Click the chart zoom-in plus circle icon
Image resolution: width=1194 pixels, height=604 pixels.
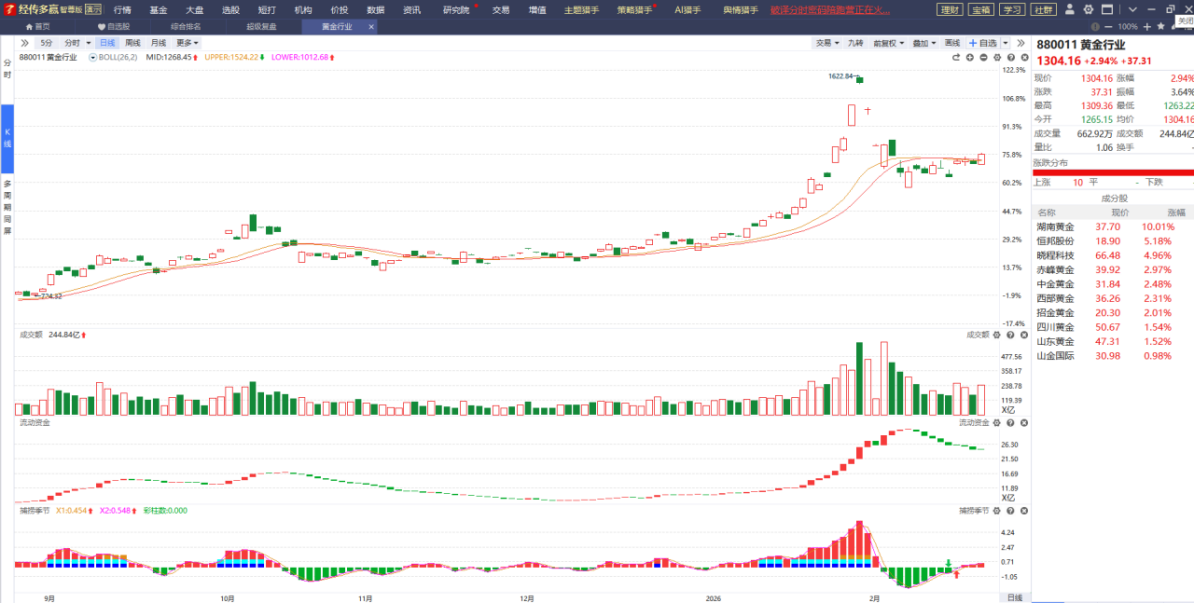pyautogui.click(x=969, y=58)
